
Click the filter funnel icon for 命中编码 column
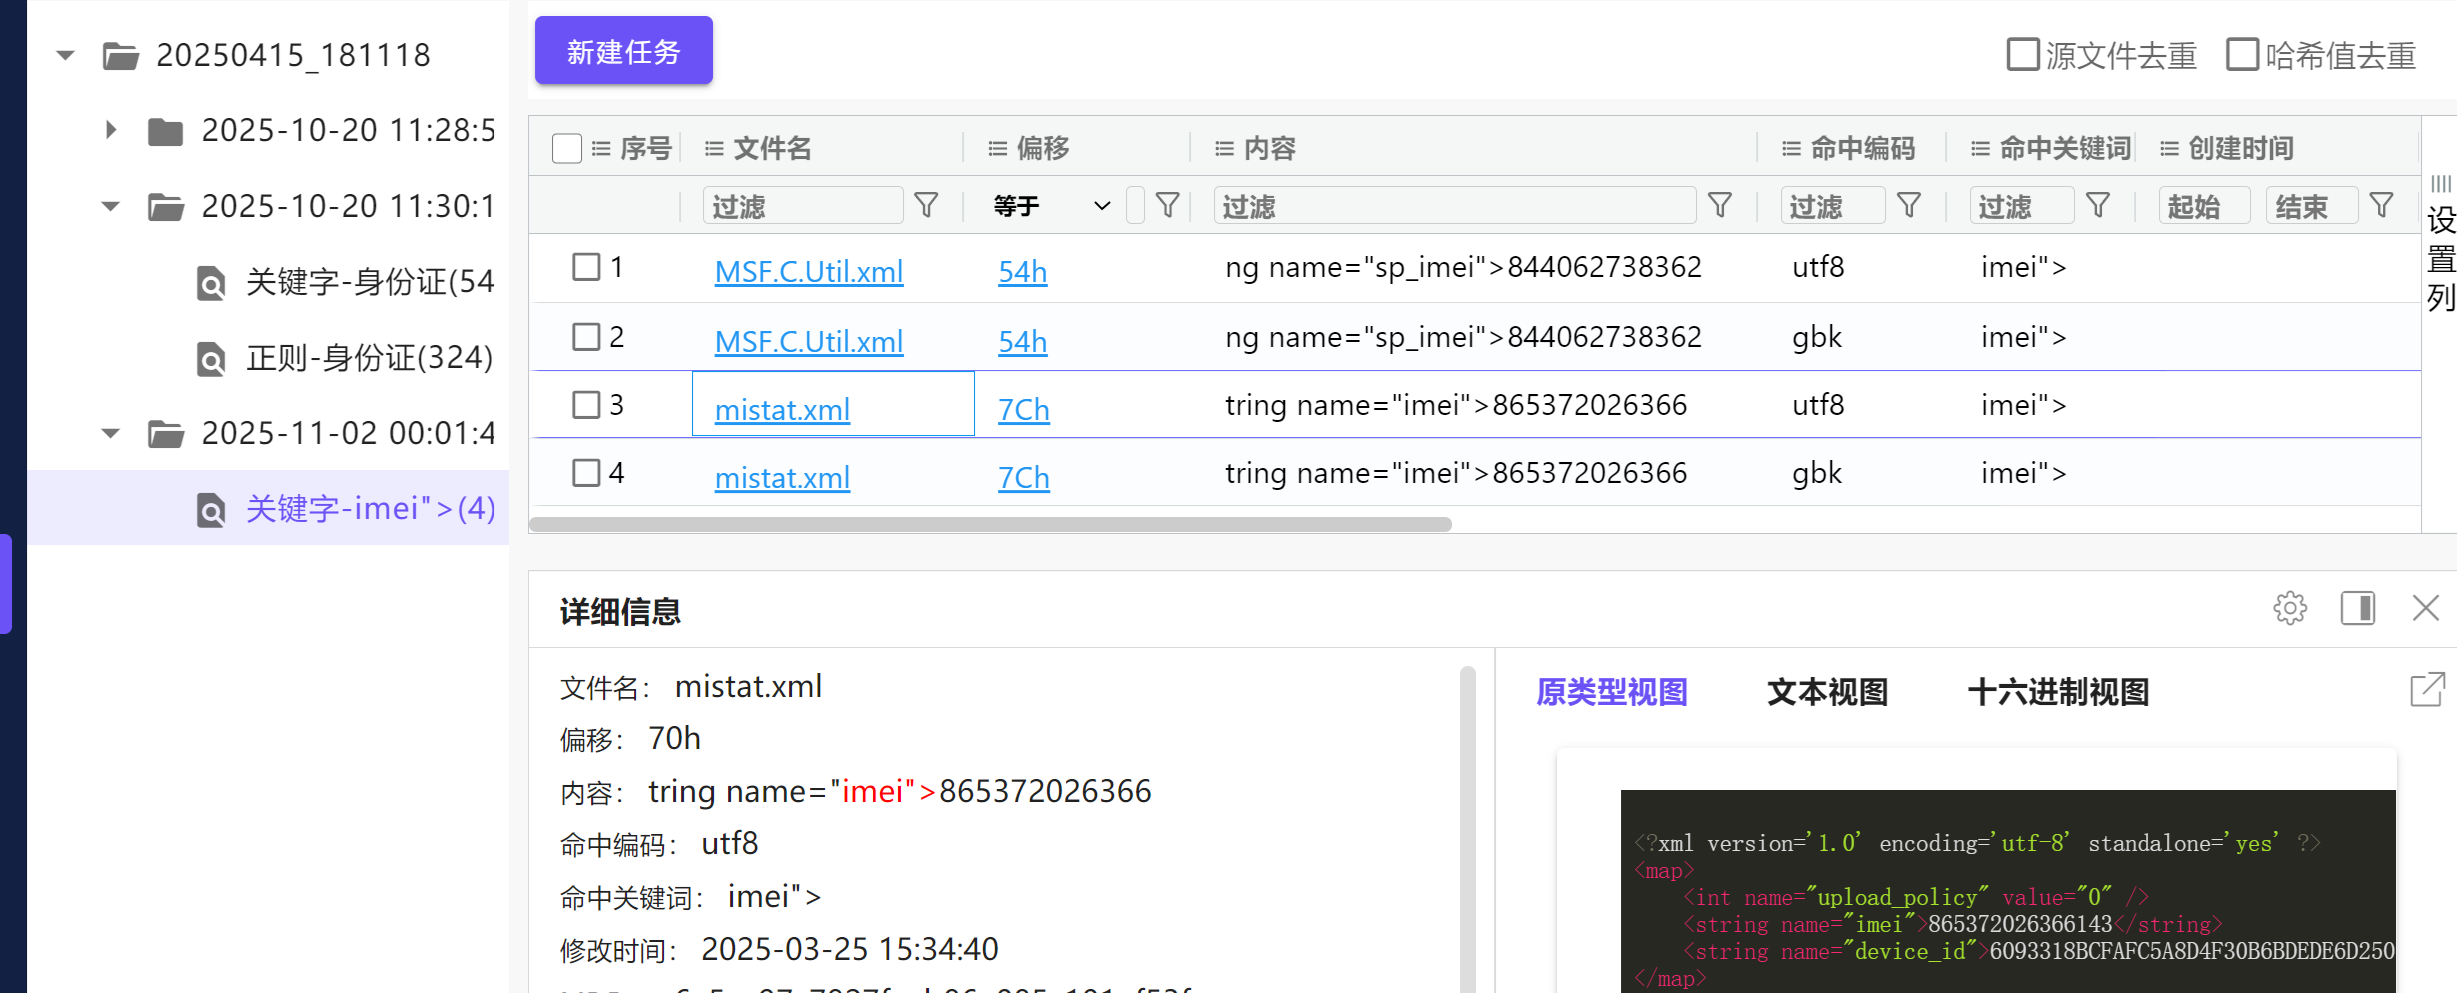pos(1908,206)
